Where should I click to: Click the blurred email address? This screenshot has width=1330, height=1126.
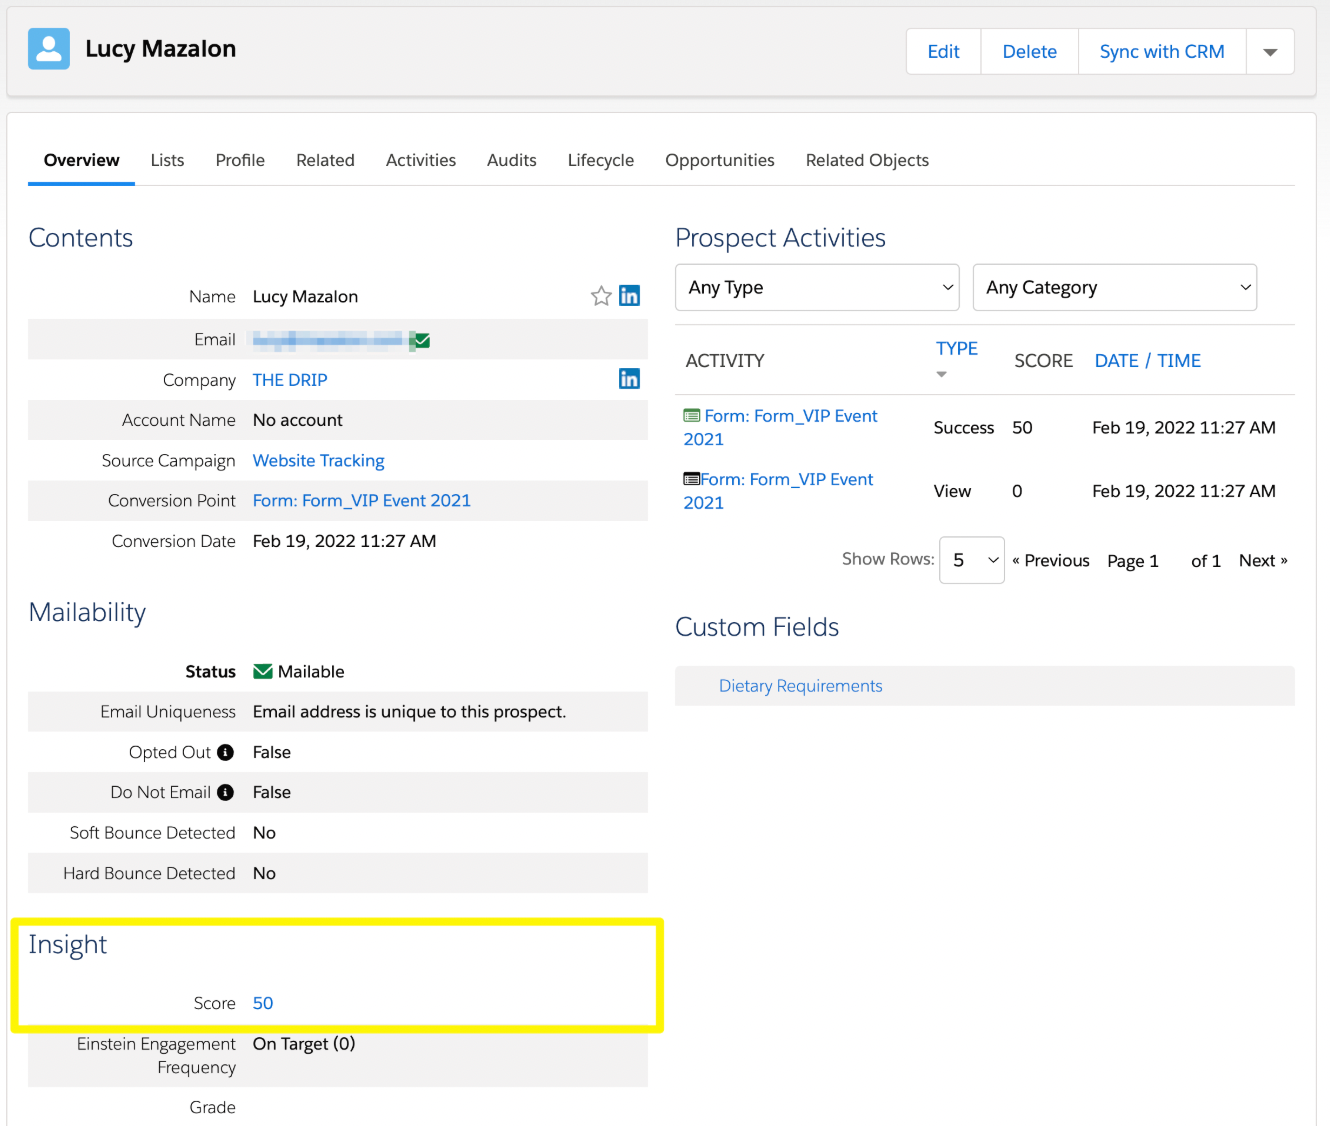click(331, 341)
